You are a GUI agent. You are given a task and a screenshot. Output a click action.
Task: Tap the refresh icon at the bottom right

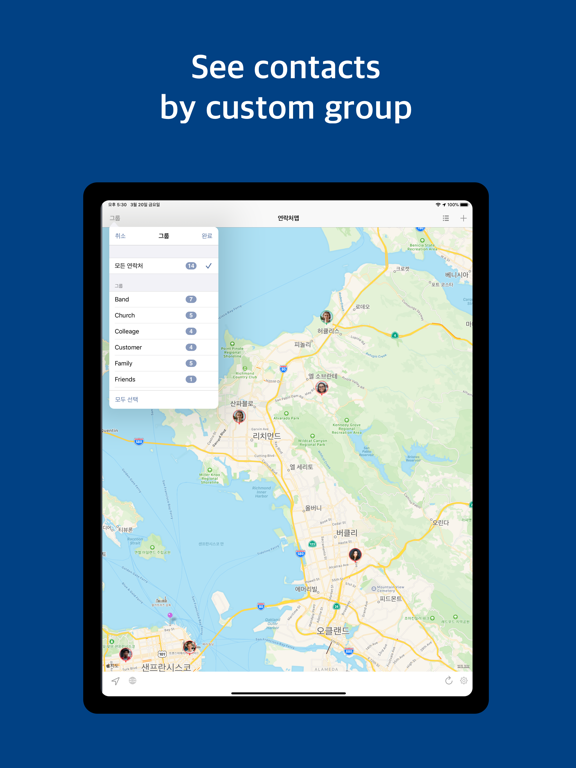click(448, 680)
